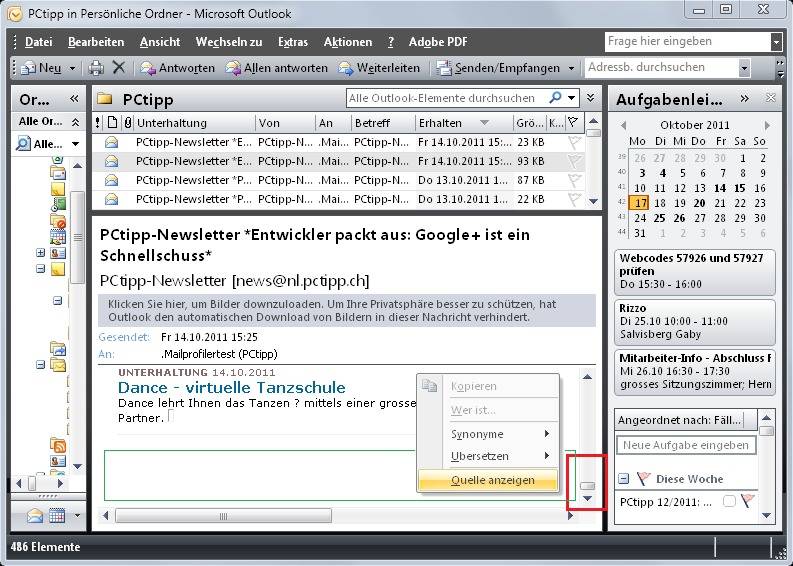Viewport: 793px width, 566px height.
Task: Sort messages by the Von column
Action: point(285,123)
